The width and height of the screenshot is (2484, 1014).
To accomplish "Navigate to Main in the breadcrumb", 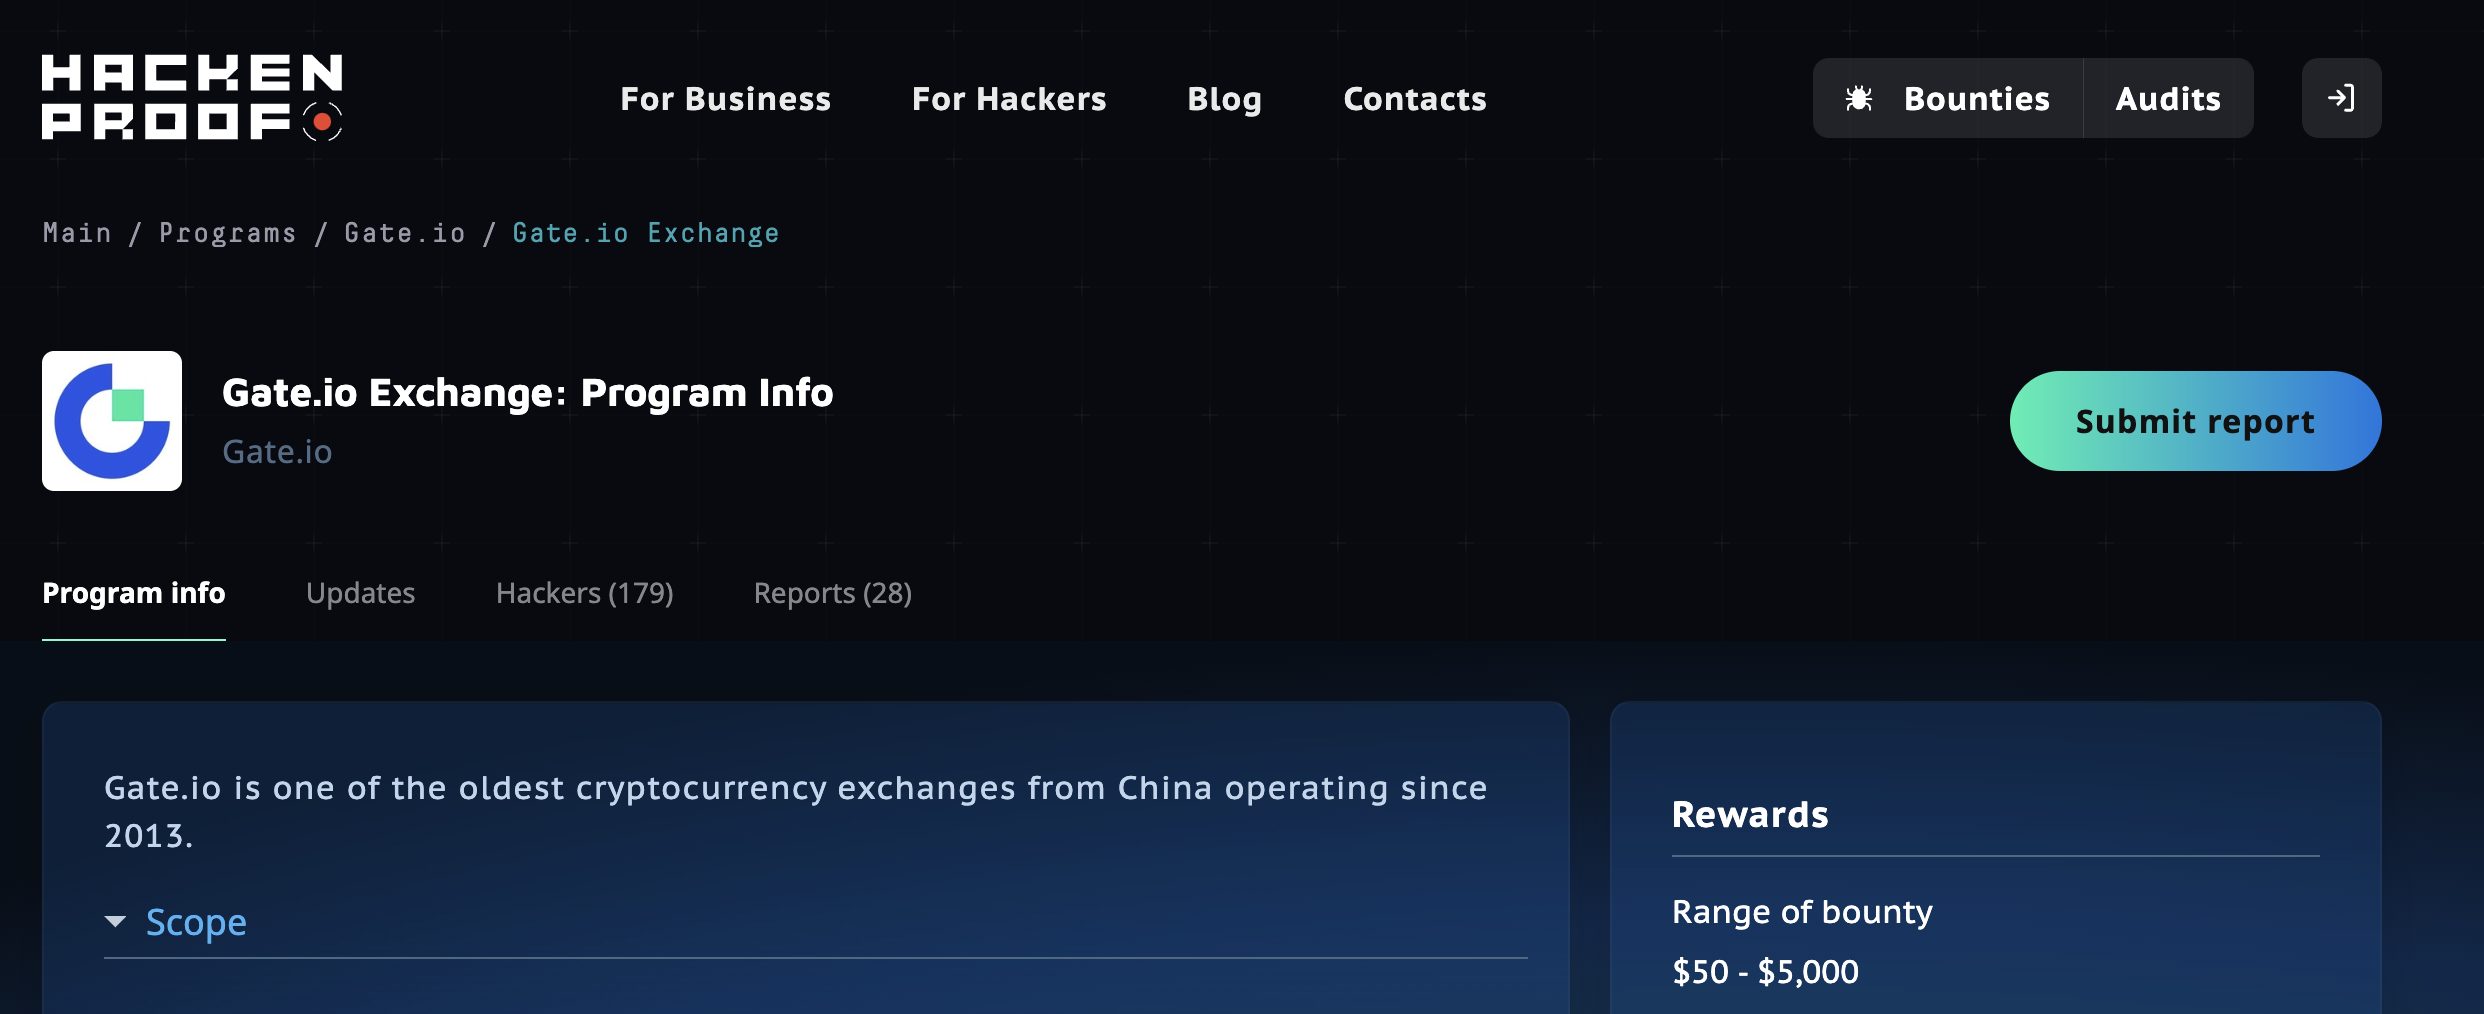I will (77, 233).
